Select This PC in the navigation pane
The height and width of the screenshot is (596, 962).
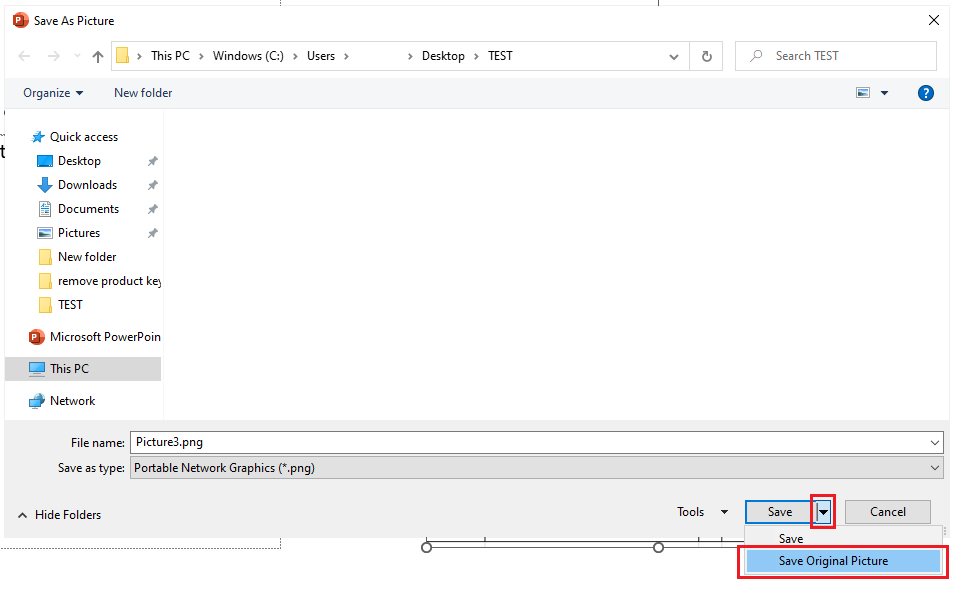point(70,368)
